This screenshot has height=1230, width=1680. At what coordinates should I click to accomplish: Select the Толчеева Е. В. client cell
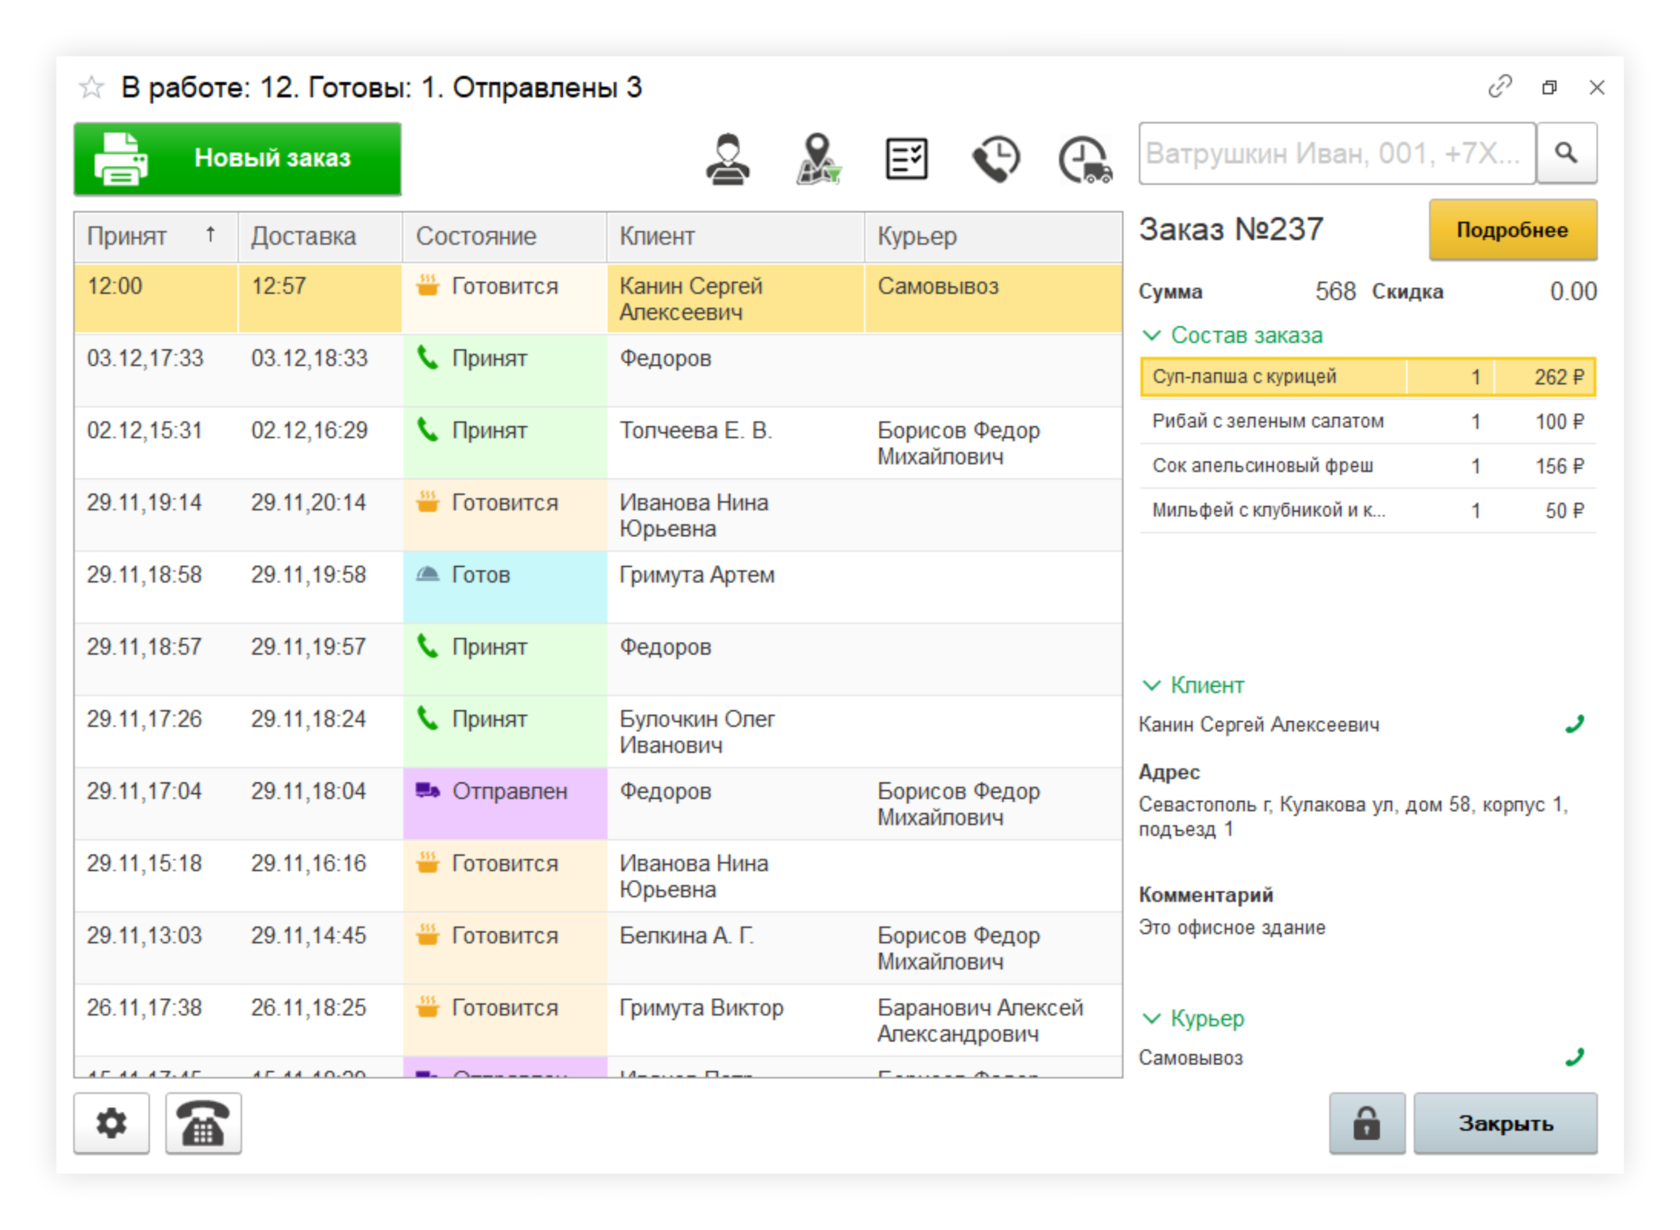(x=736, y=442)
